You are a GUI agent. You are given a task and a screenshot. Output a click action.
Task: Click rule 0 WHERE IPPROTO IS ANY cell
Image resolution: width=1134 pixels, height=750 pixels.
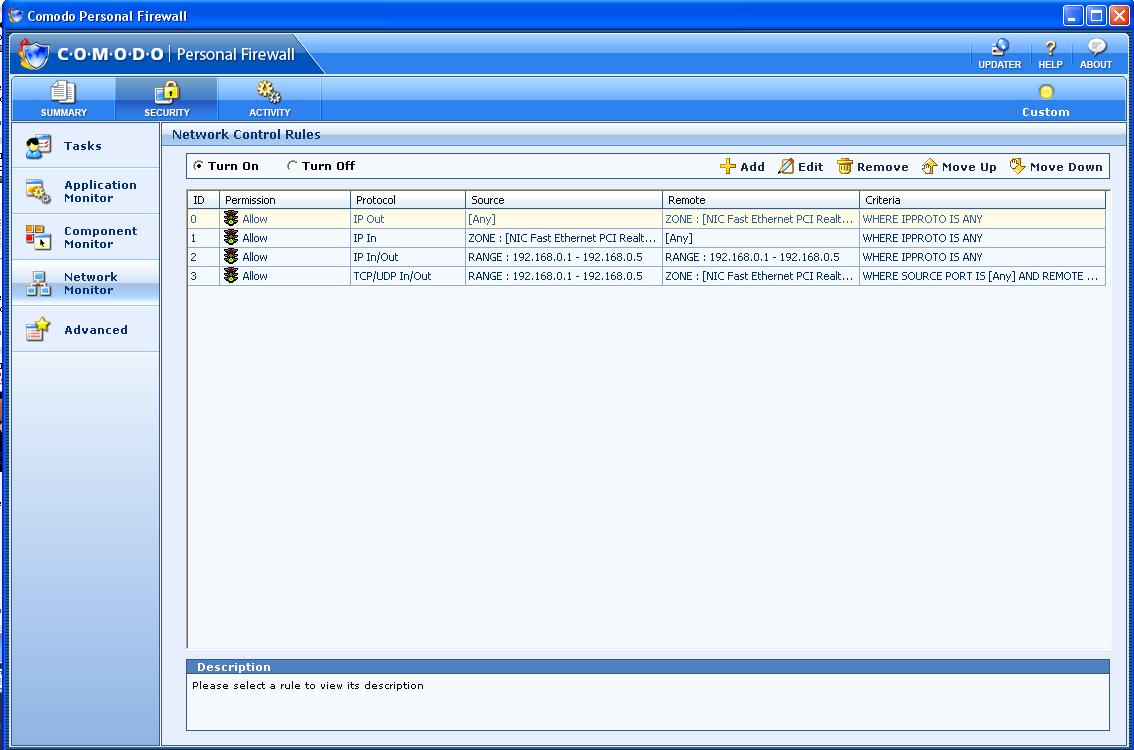[983, 219]
